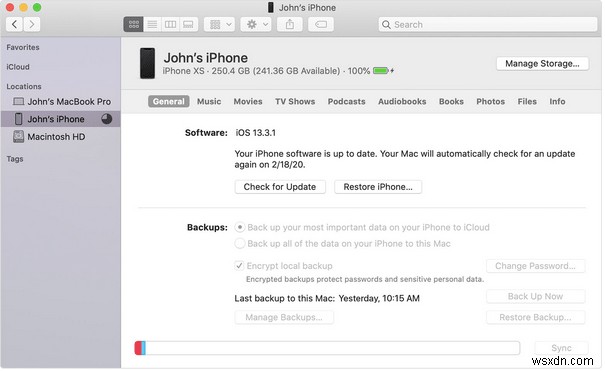Go forward with the right chevron button
This screenshot has height=371, width=605.
tap(32, 24)
